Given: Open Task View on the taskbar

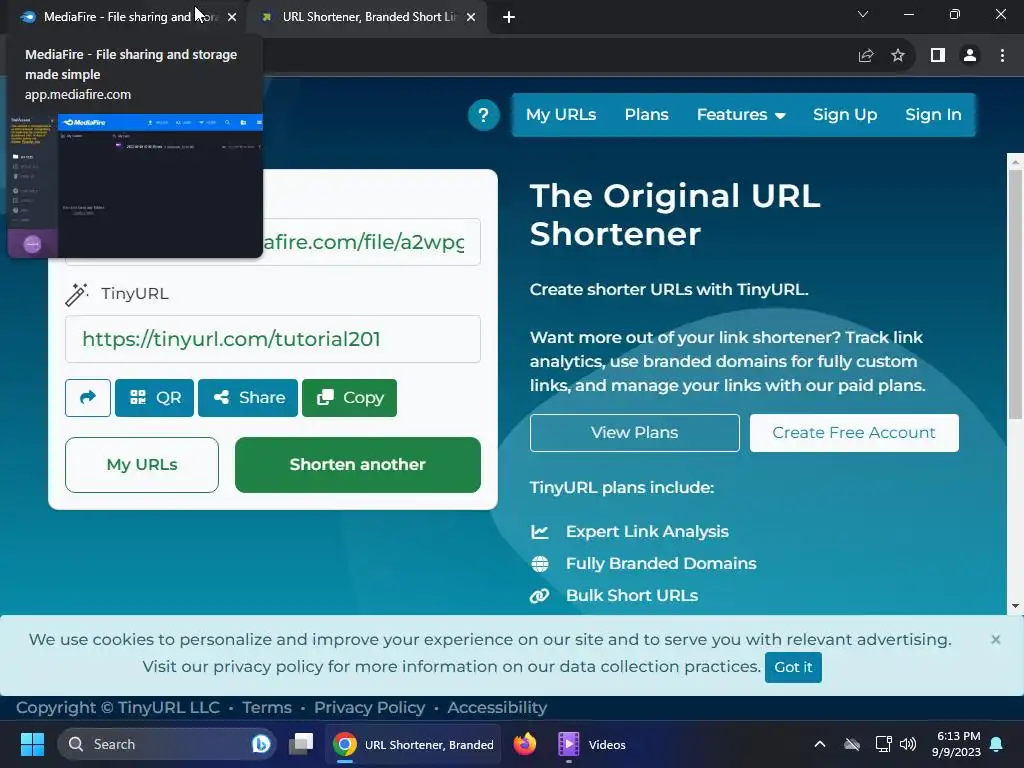Looking at the screenshot, I should coord(301,744).
